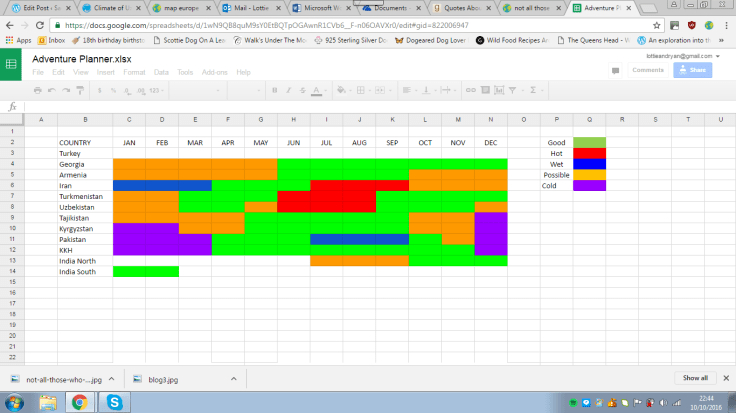
Task: Click the undo arrow in the toolbar
Action: 52,90
